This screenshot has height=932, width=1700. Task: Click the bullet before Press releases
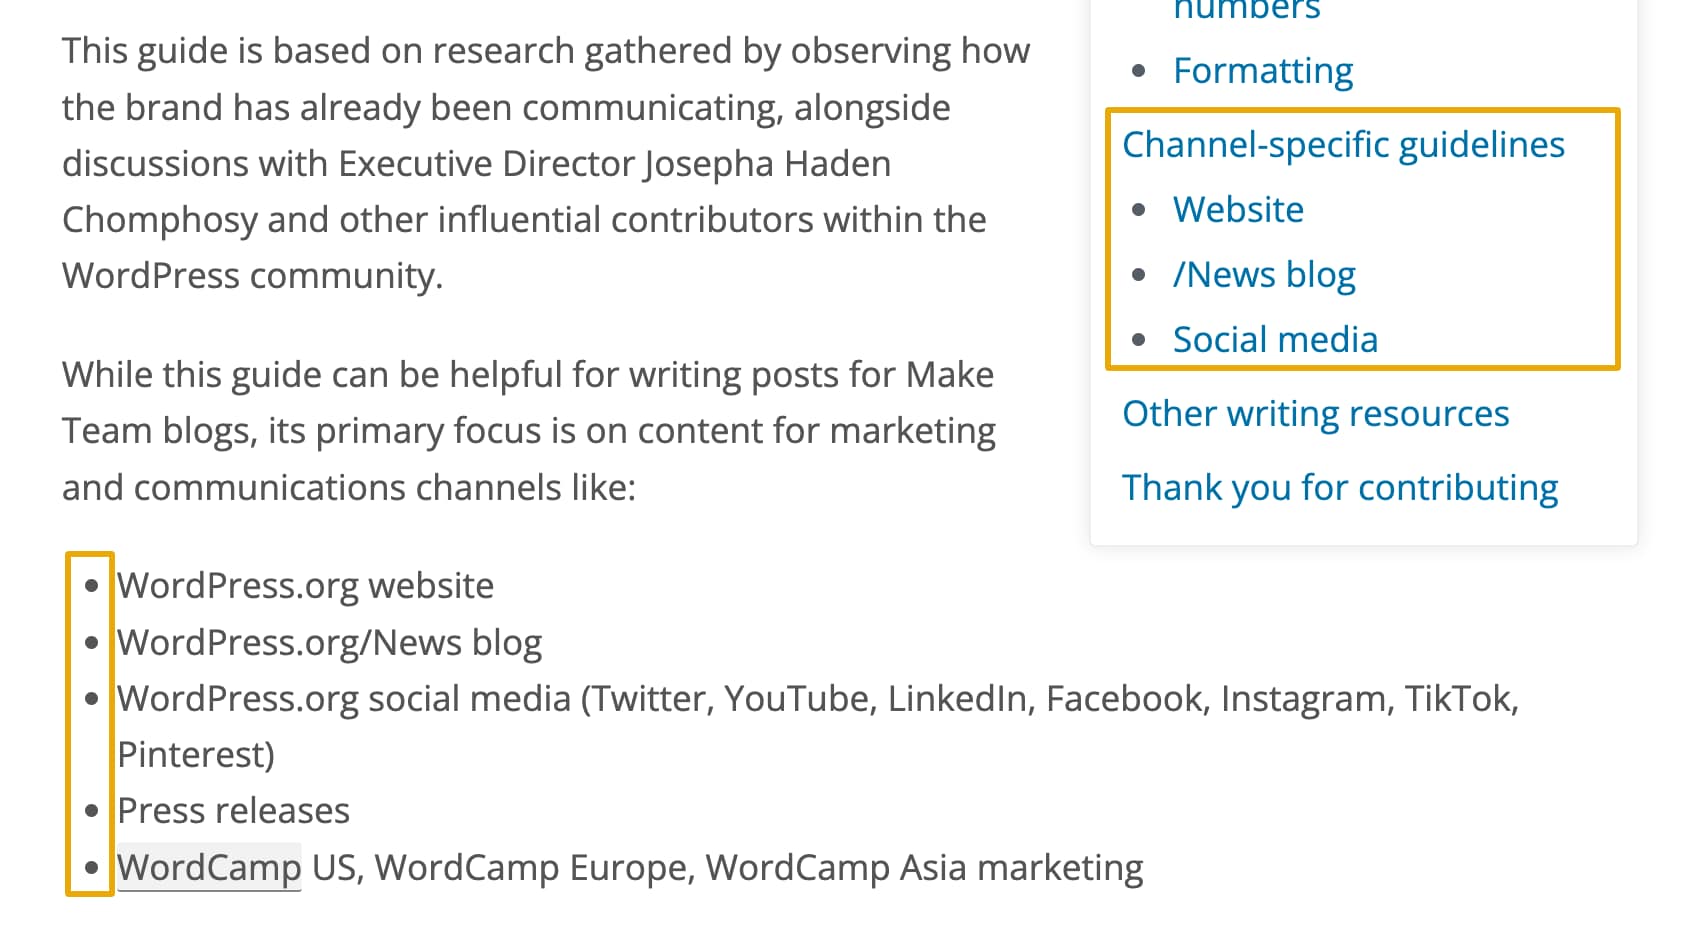pyautogui.click(x=92, y=811)
